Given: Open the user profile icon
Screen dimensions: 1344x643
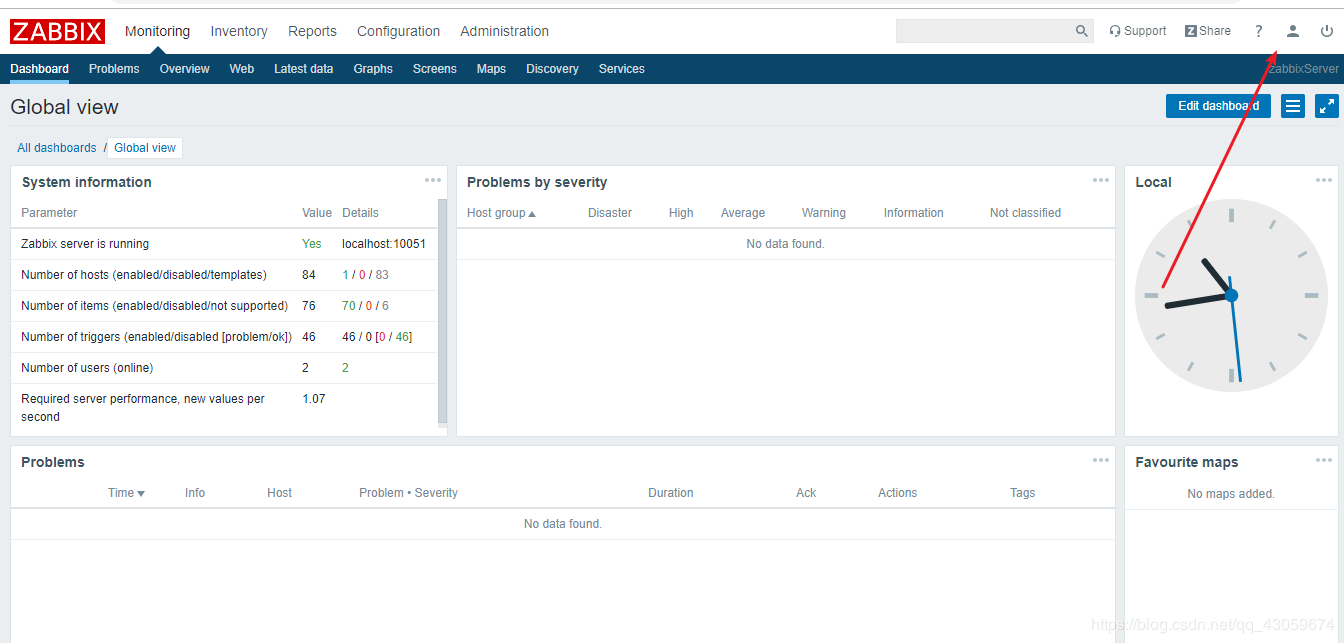Looking at the screenshot, I should [x=1292, y=31].
